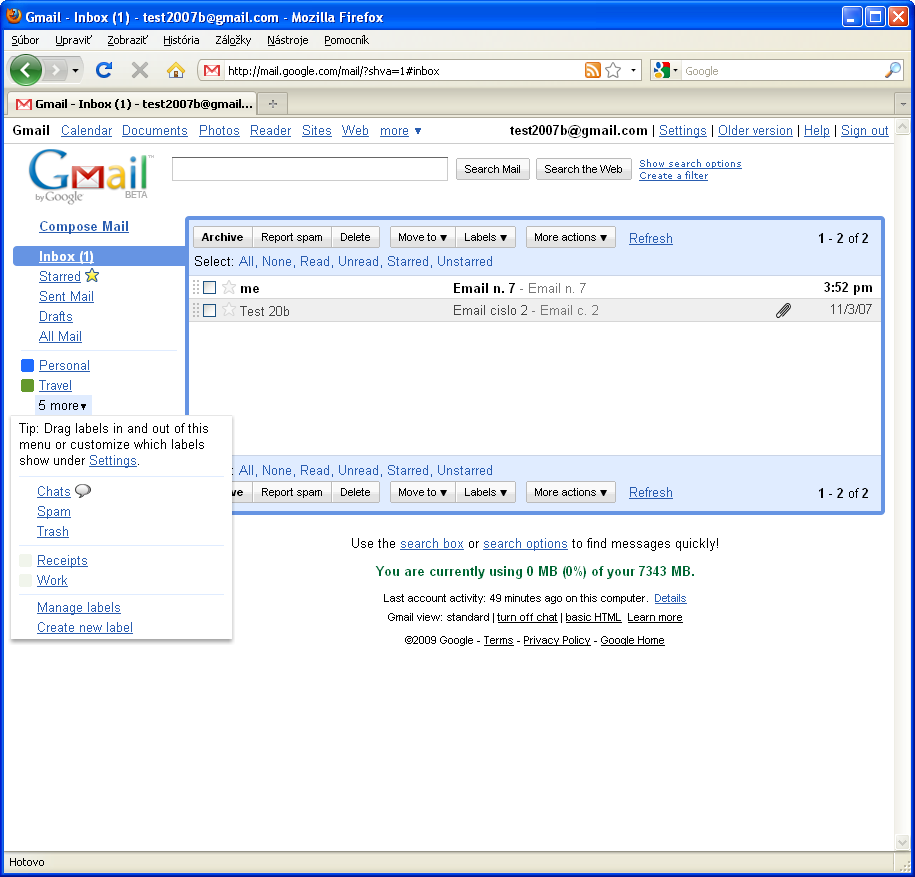Open a new tab with plus icon
Viewport: 915px width, 877px height.
(273, 104)
